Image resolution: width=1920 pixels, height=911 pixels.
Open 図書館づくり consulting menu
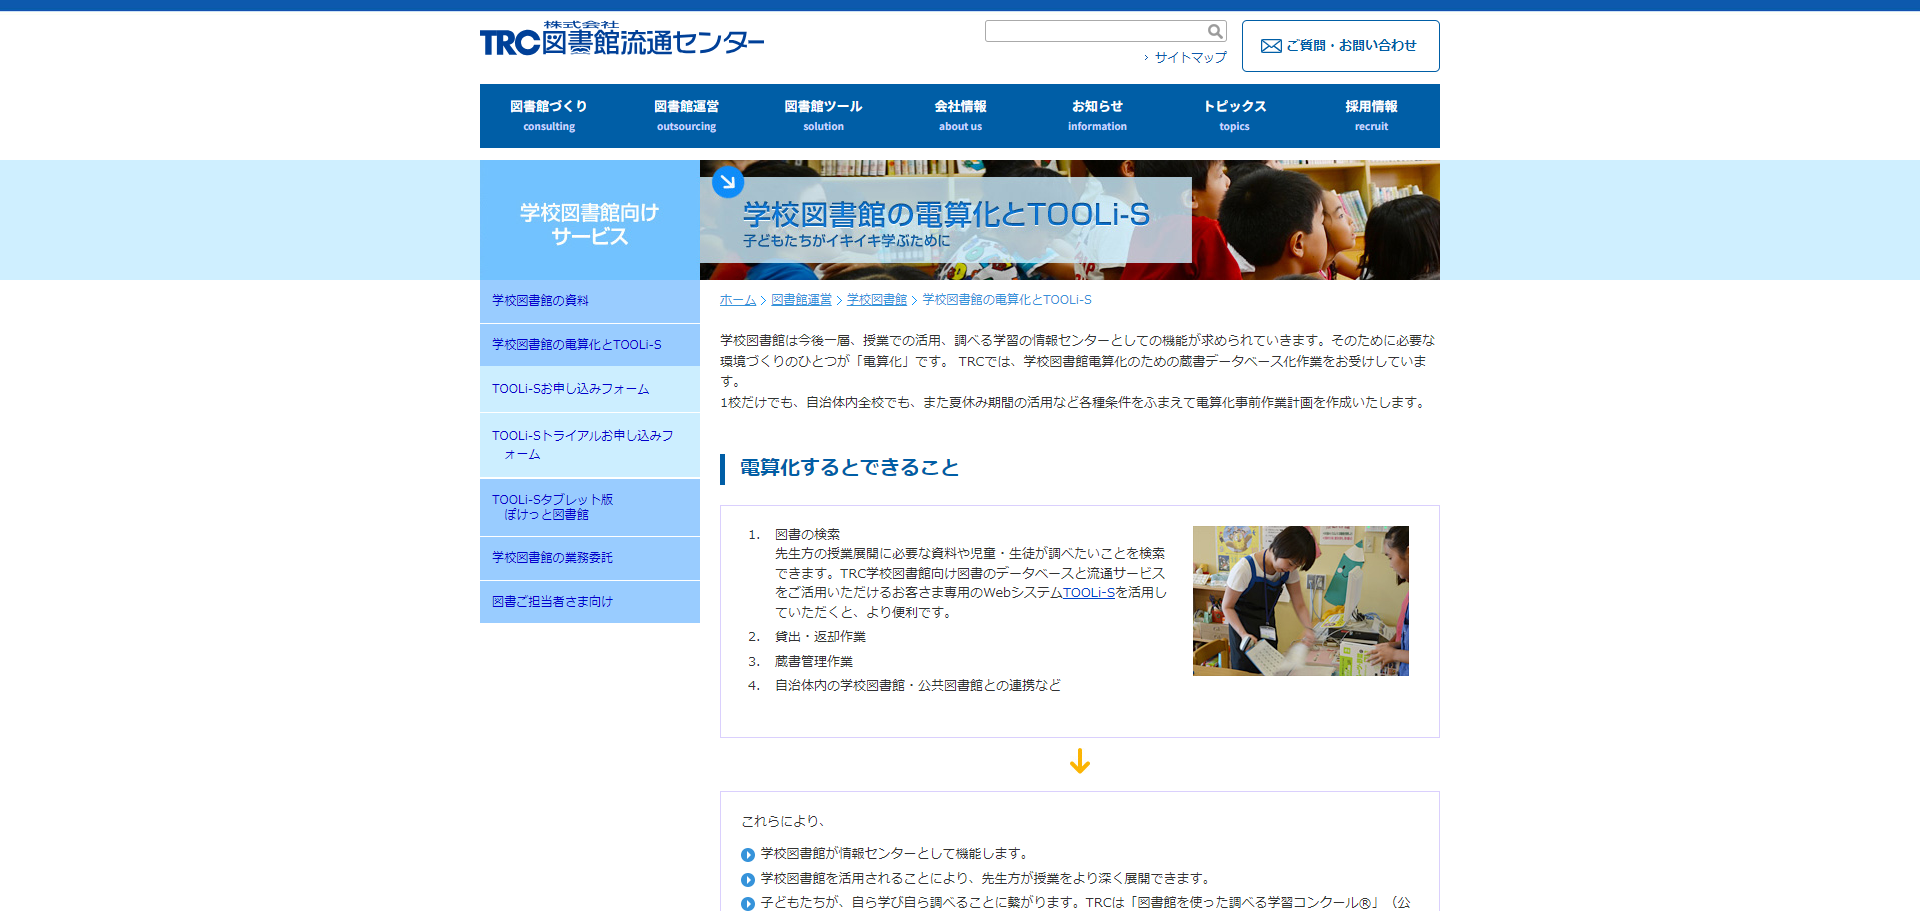549,116
